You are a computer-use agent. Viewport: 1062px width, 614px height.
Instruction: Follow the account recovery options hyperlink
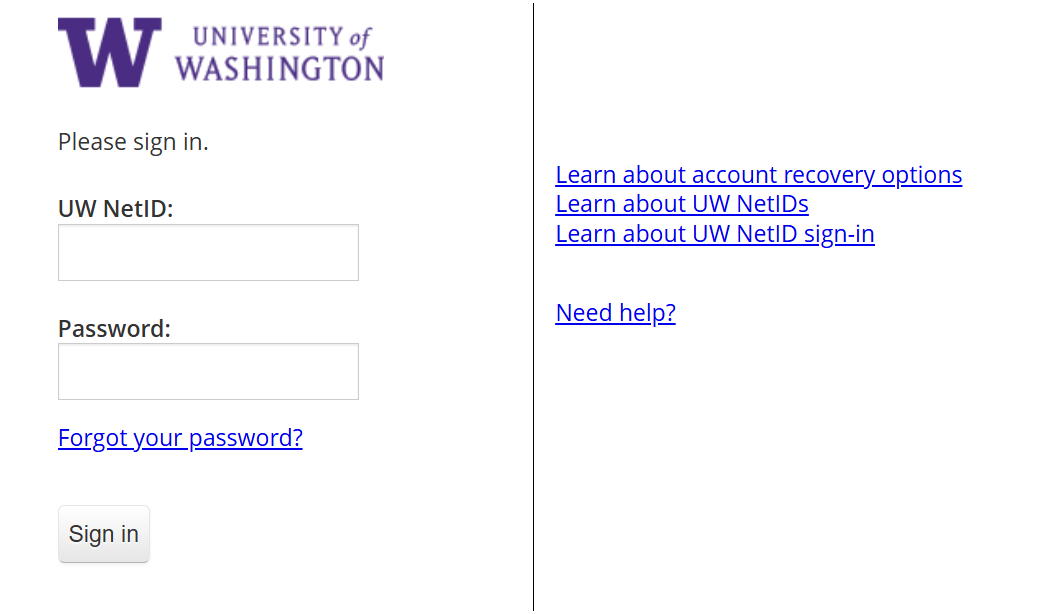(x=758, y=175)
